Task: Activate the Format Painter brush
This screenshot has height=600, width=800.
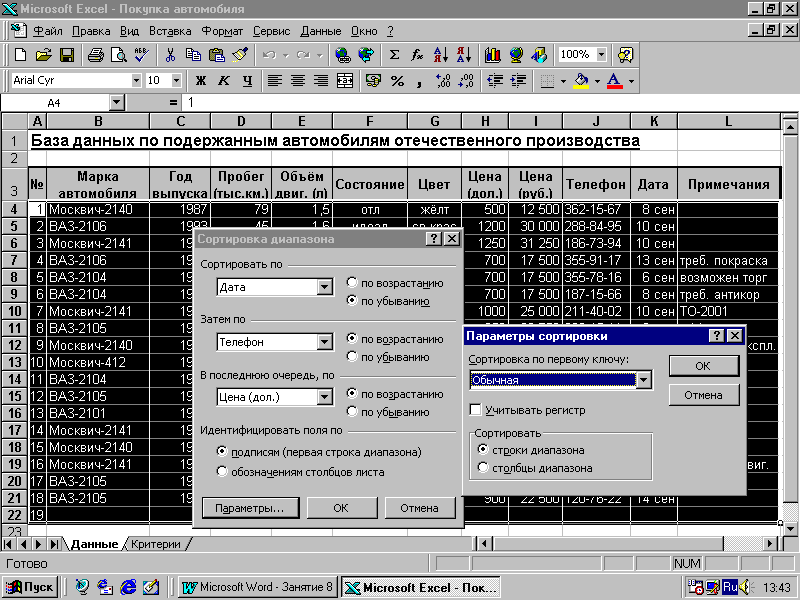Action: coord(240,55)
